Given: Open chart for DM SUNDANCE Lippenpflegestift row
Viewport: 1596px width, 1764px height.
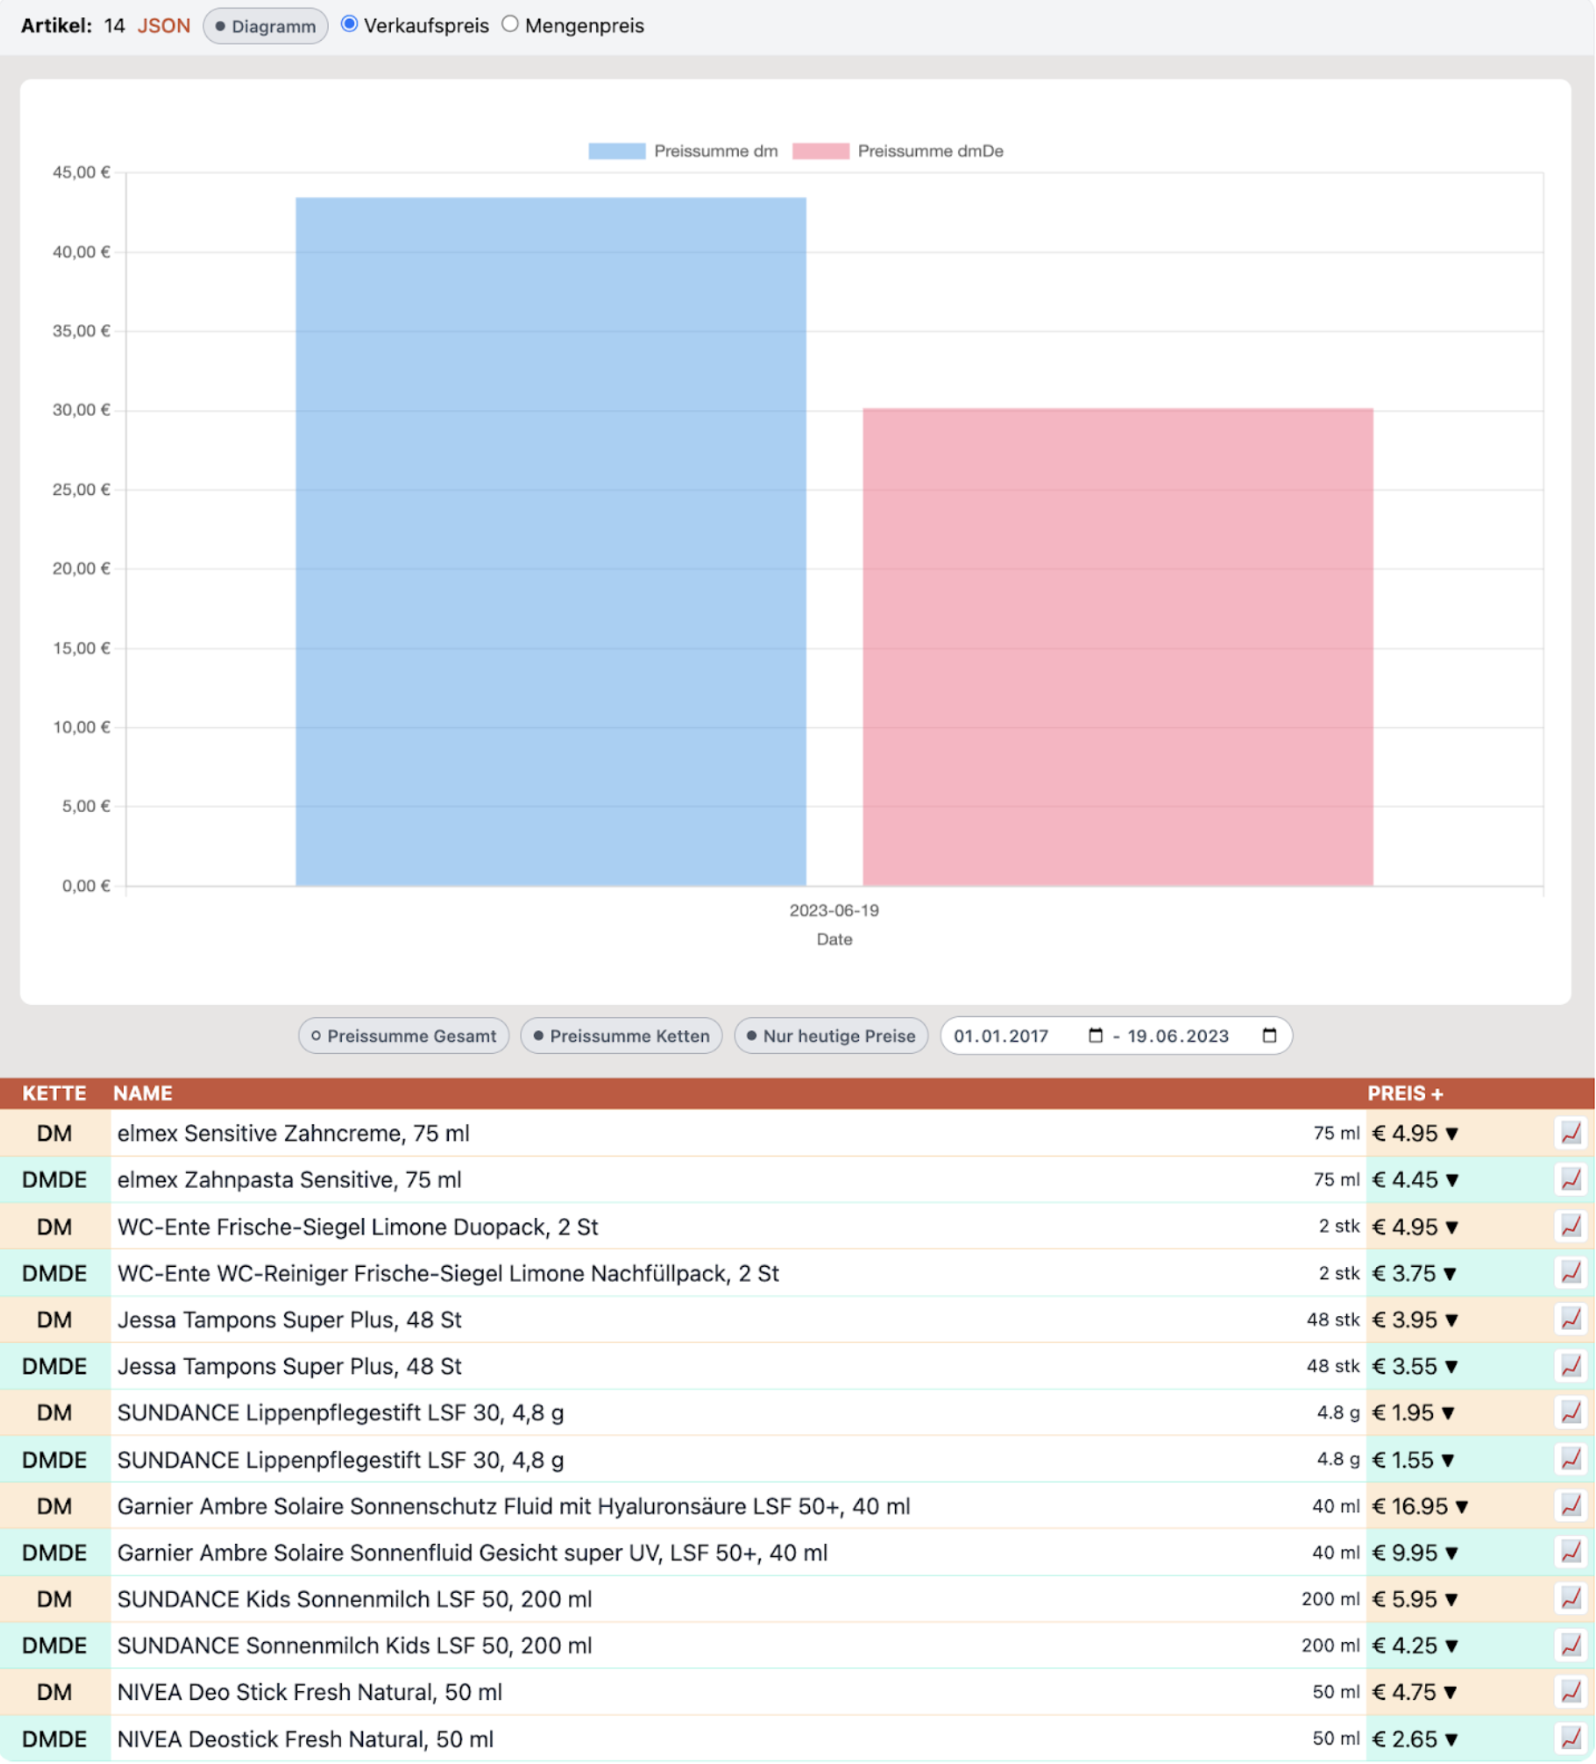Looking at the screenshot, I should coord(1571,1412).
